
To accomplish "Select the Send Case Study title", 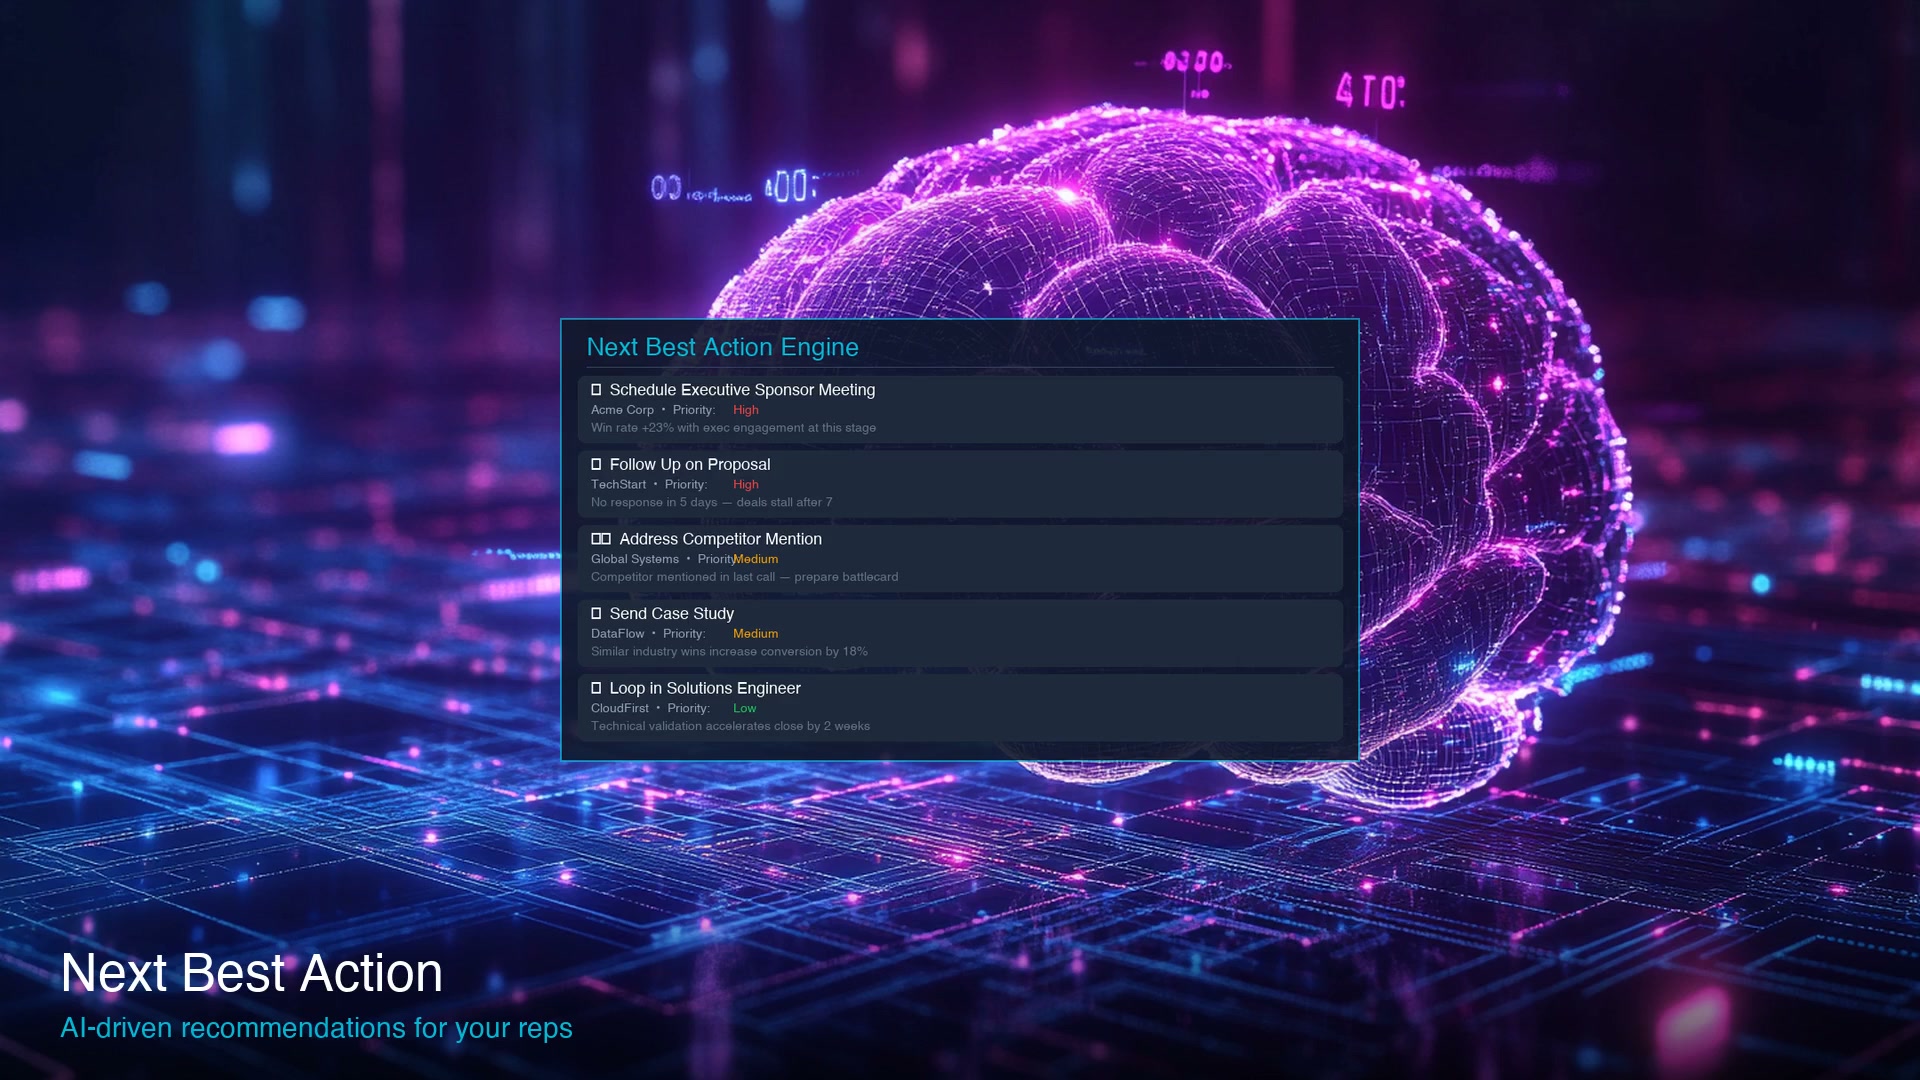I will coord(671,613).
